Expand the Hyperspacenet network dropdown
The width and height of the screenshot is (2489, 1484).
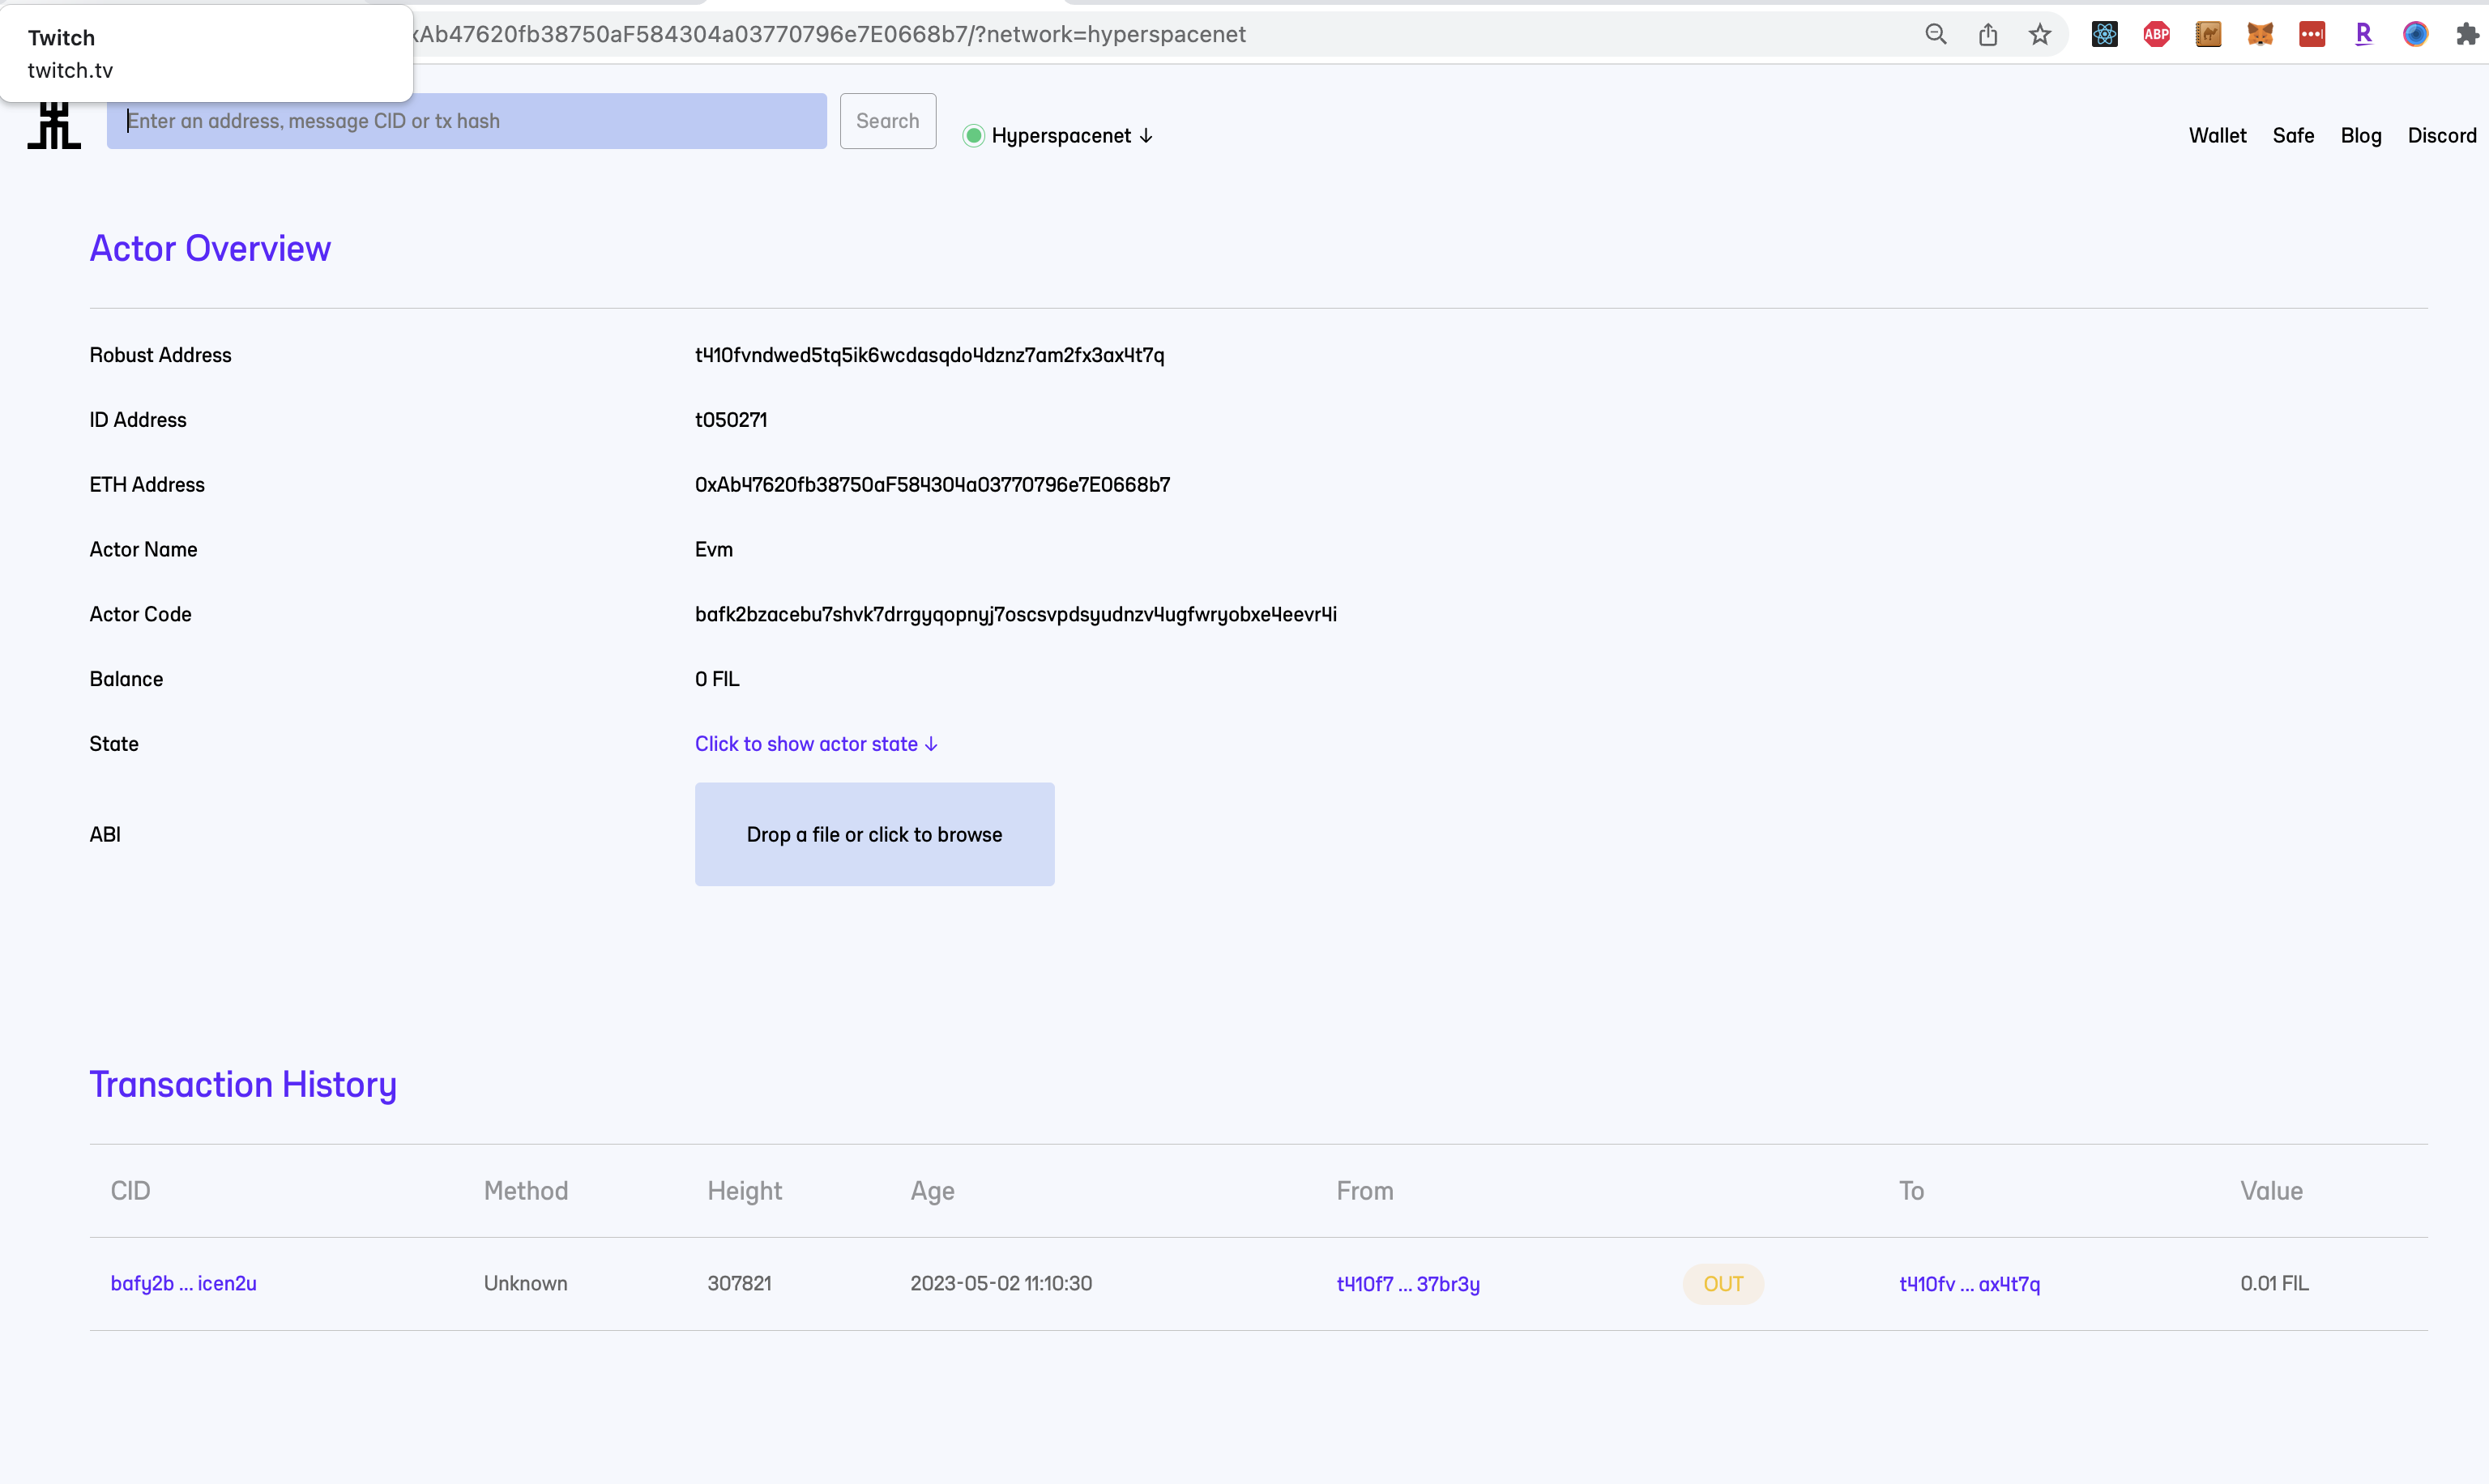coord(1071,136)
